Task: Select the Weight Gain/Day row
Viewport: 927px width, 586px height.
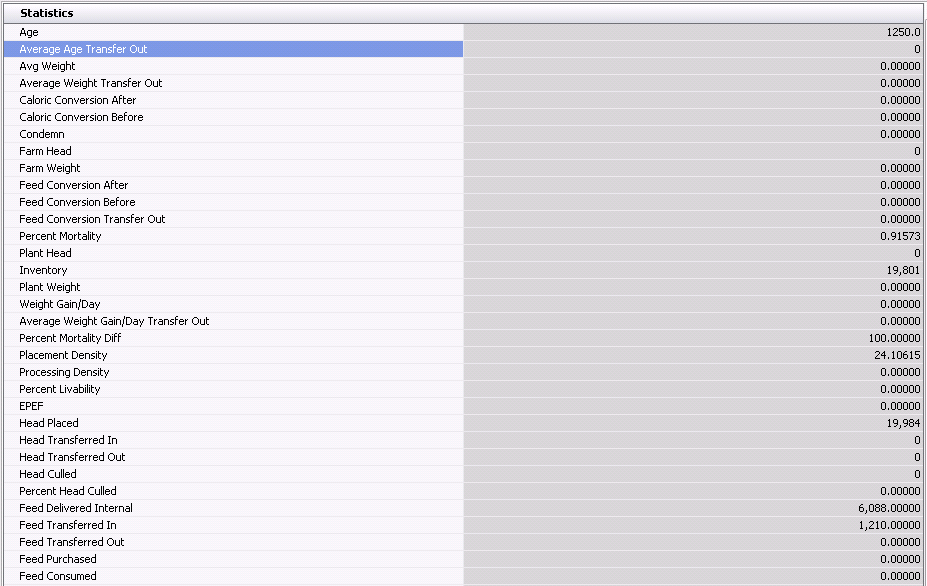Action: click(60, 304)
